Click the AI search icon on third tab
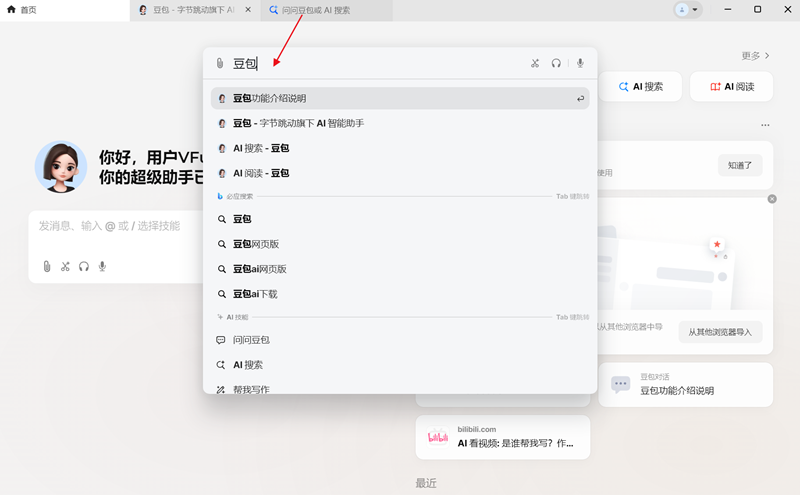Image resolution: width=800 pixels, height=495 pixels. 273,10
